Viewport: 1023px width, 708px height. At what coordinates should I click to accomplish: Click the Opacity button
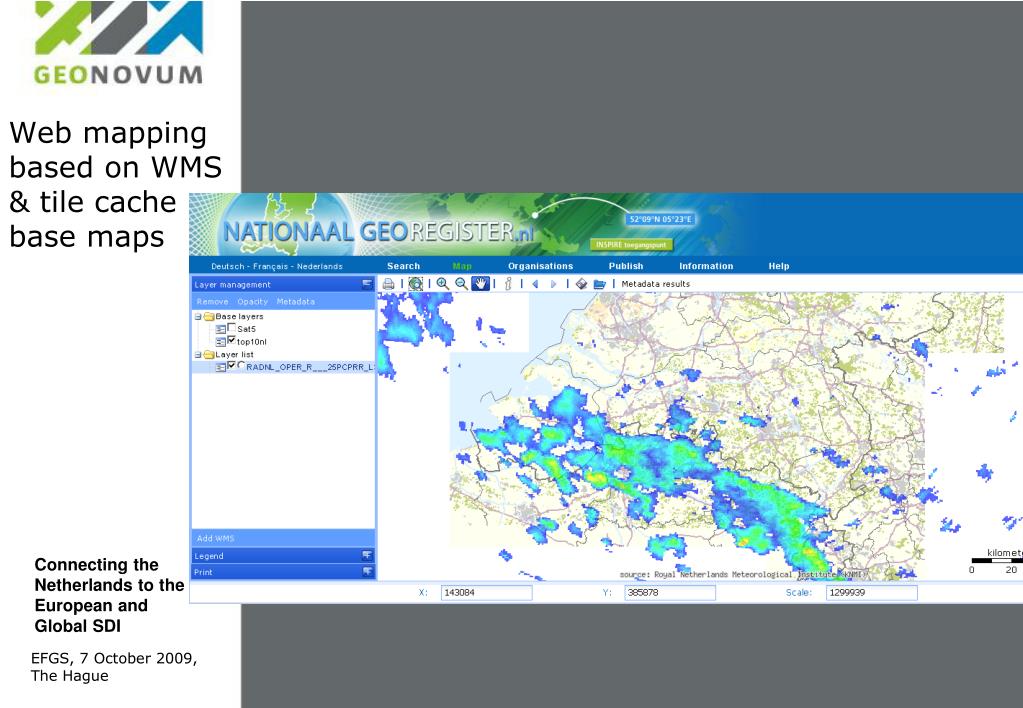[252, 301]
